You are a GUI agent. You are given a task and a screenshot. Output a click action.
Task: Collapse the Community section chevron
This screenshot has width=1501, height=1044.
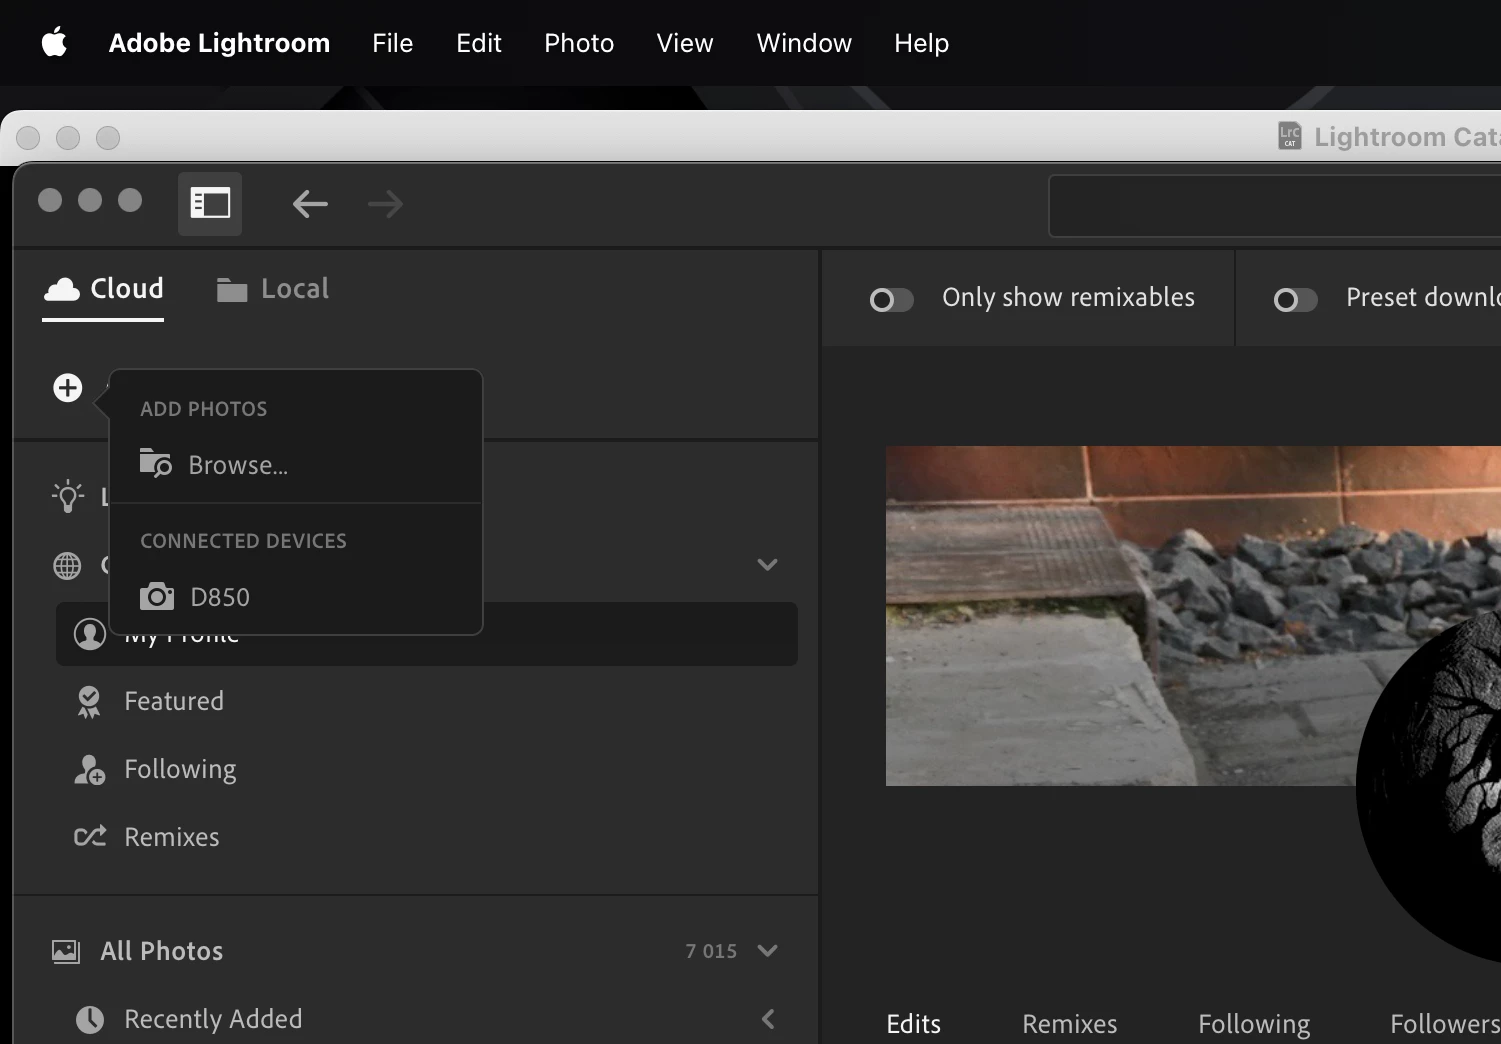click(x=767, y=565)
